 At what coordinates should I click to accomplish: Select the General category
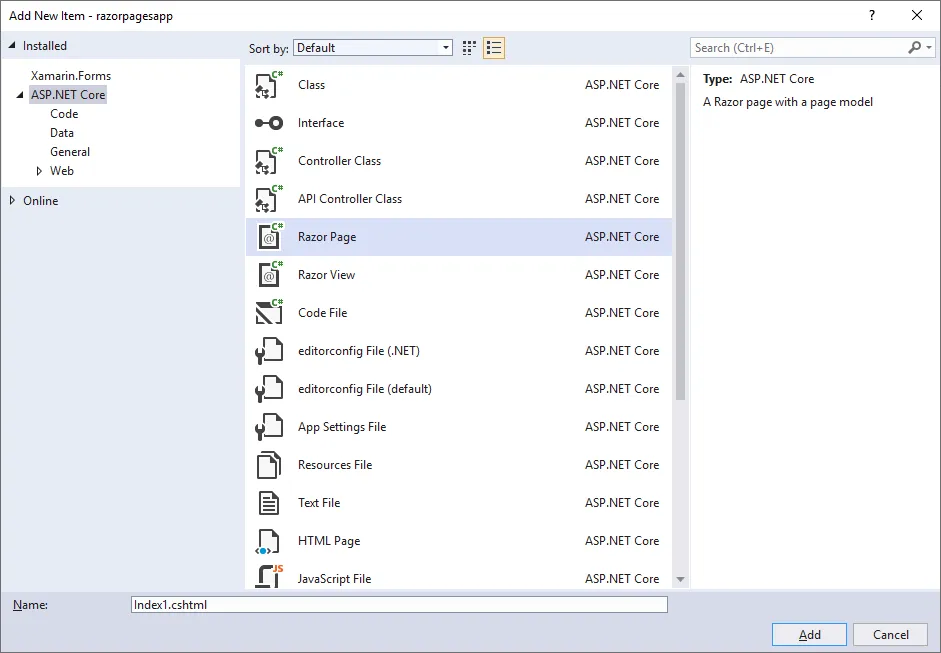70,152
